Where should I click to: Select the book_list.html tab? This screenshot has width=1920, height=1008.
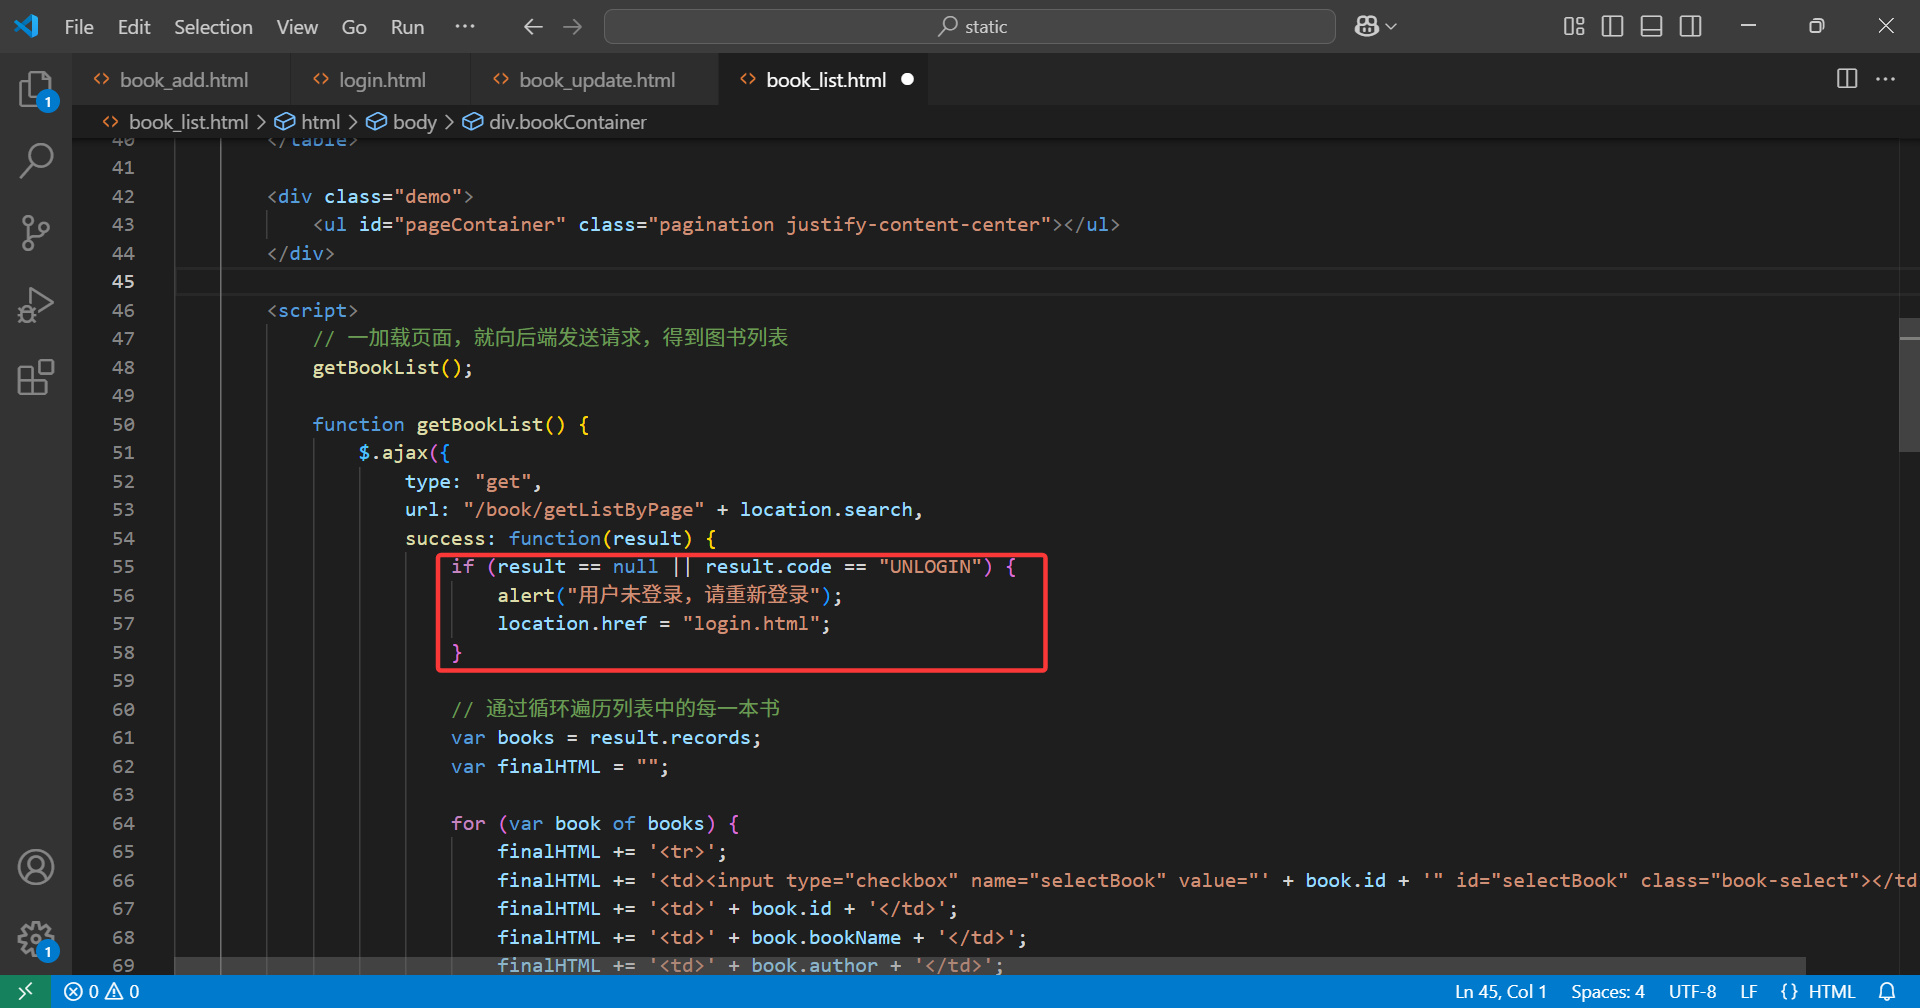[x=825, y=79]
